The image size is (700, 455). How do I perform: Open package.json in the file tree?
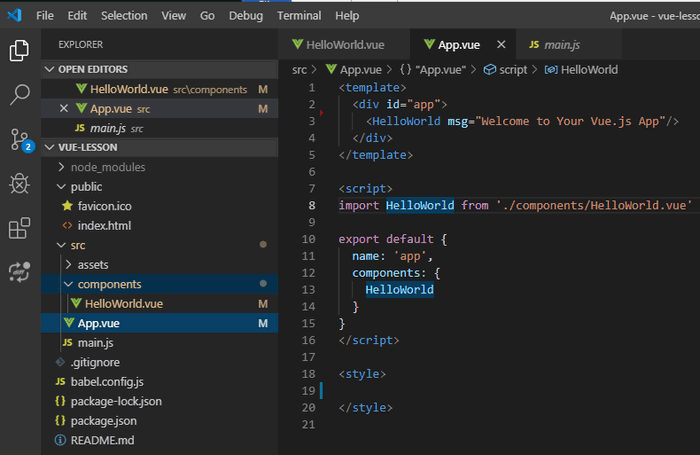point(159,421)
